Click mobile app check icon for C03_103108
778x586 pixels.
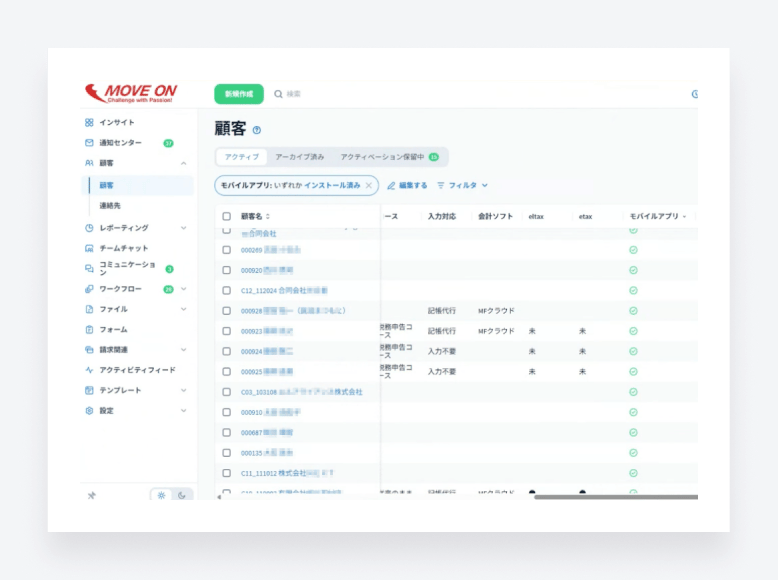click(x=633, y=392)
